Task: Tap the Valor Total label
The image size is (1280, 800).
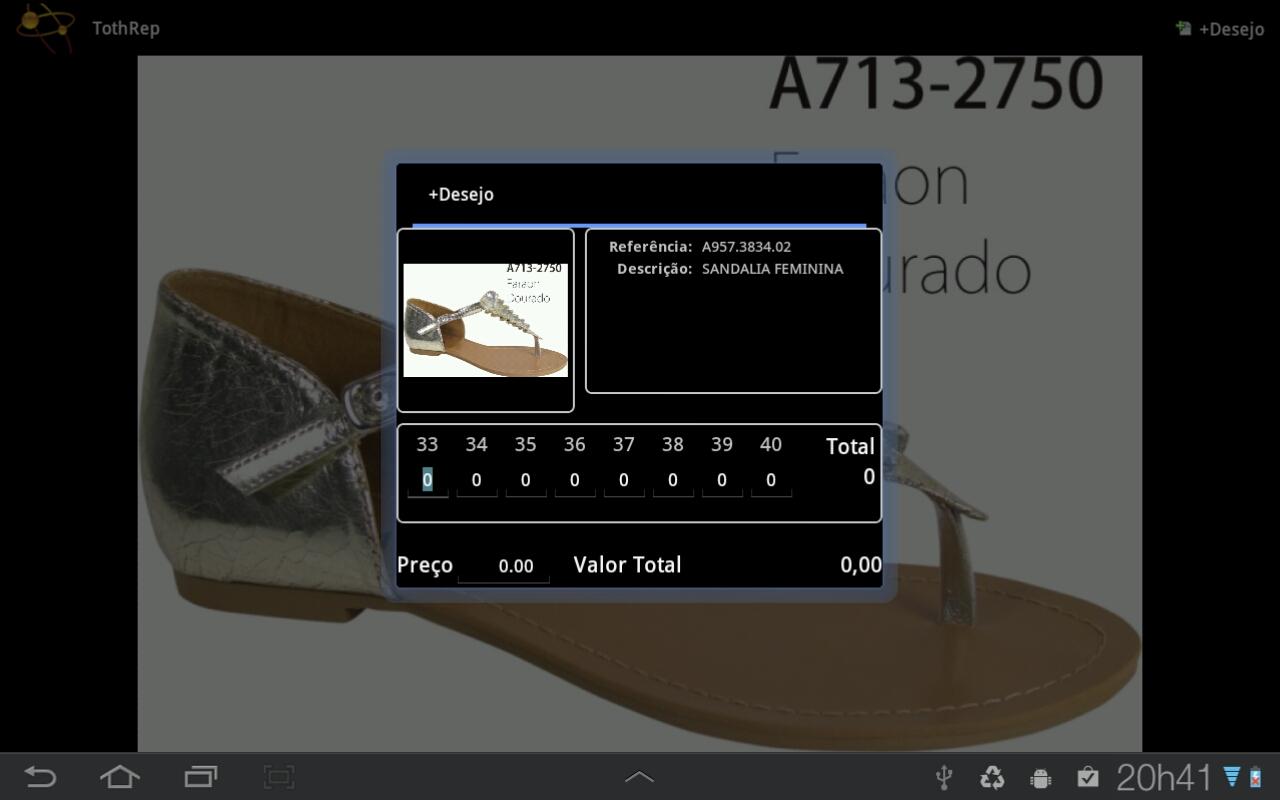Action: pos(627,565)
